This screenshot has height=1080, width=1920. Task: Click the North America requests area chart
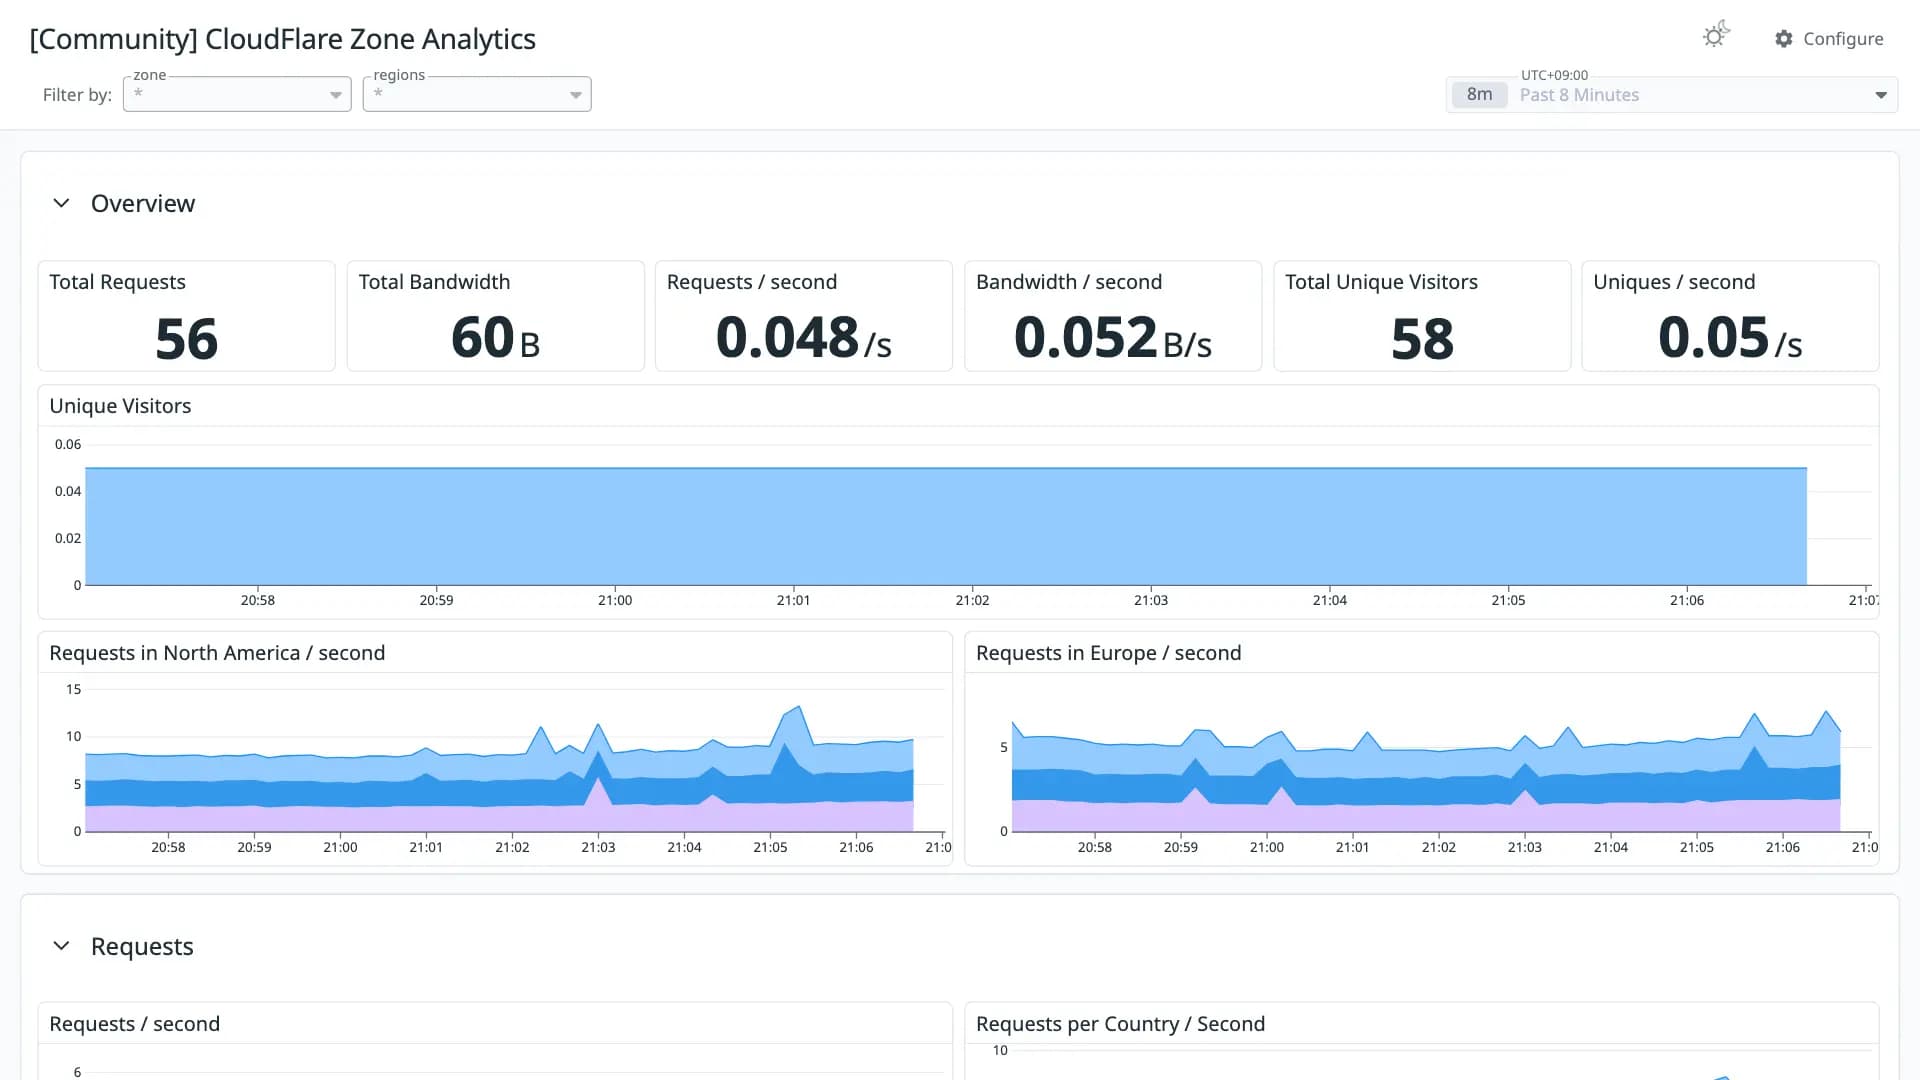[500, 770]
